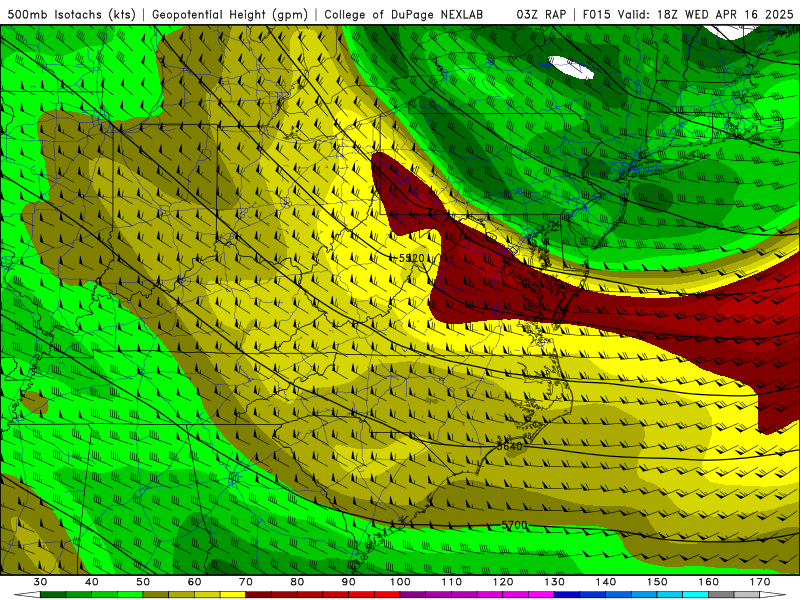Click the 90 knot value on color scale
Image resolution: width=800 pixels, height=600 pixels.
pyautogui.click(x=348, y=582)
